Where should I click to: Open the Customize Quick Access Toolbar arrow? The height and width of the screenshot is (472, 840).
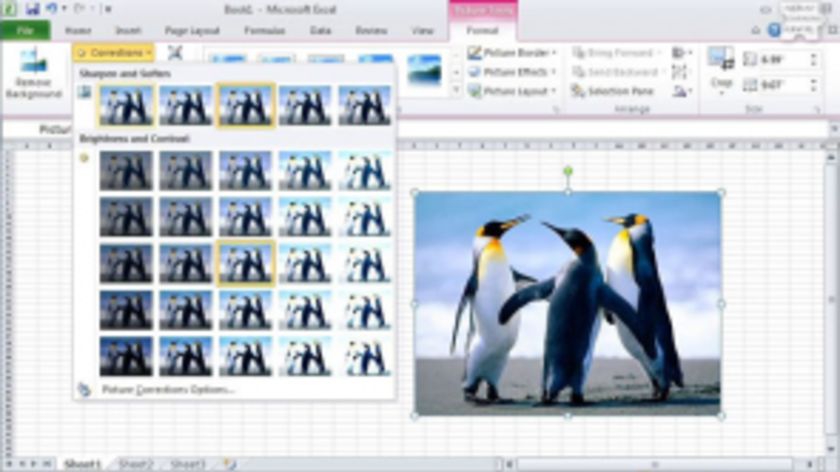[x=108, y=9]
